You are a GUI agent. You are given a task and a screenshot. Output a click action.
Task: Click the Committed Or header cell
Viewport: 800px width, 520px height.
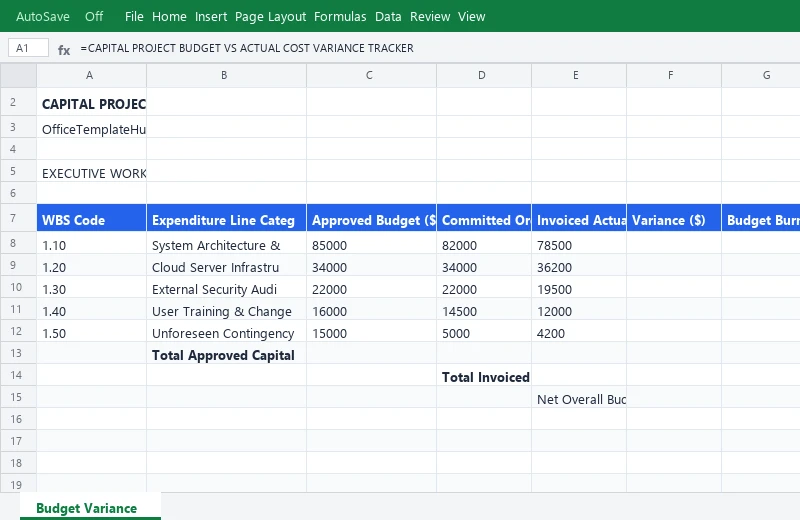[x=484, y=218]
